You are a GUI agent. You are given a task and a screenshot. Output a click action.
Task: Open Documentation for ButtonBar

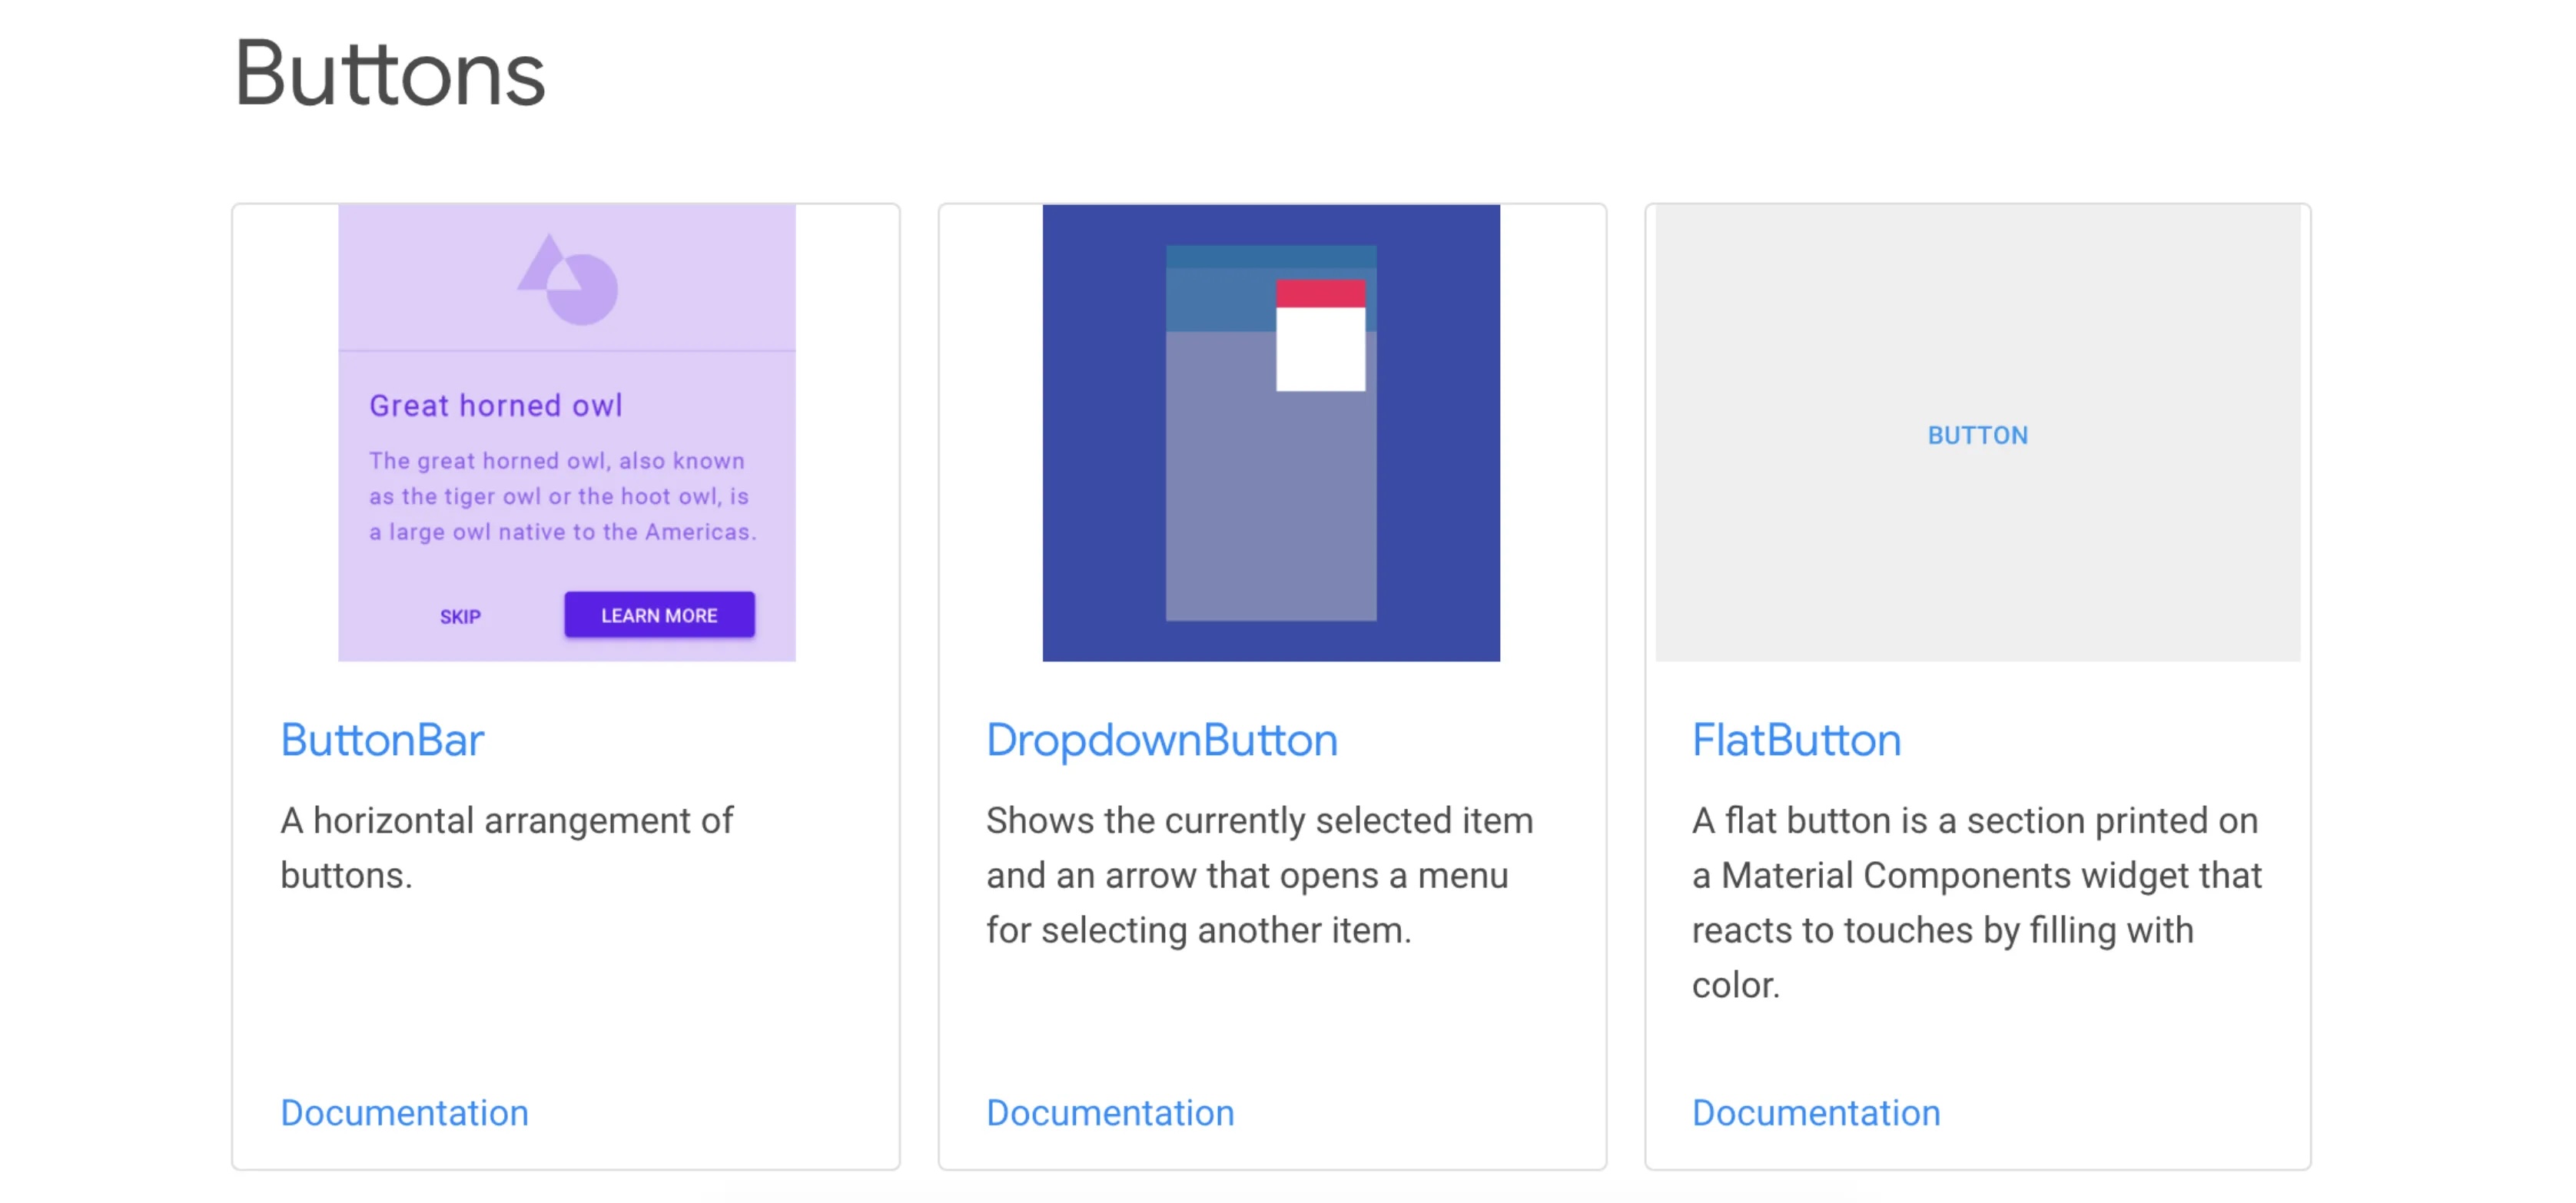click(x=404, y=1112)
